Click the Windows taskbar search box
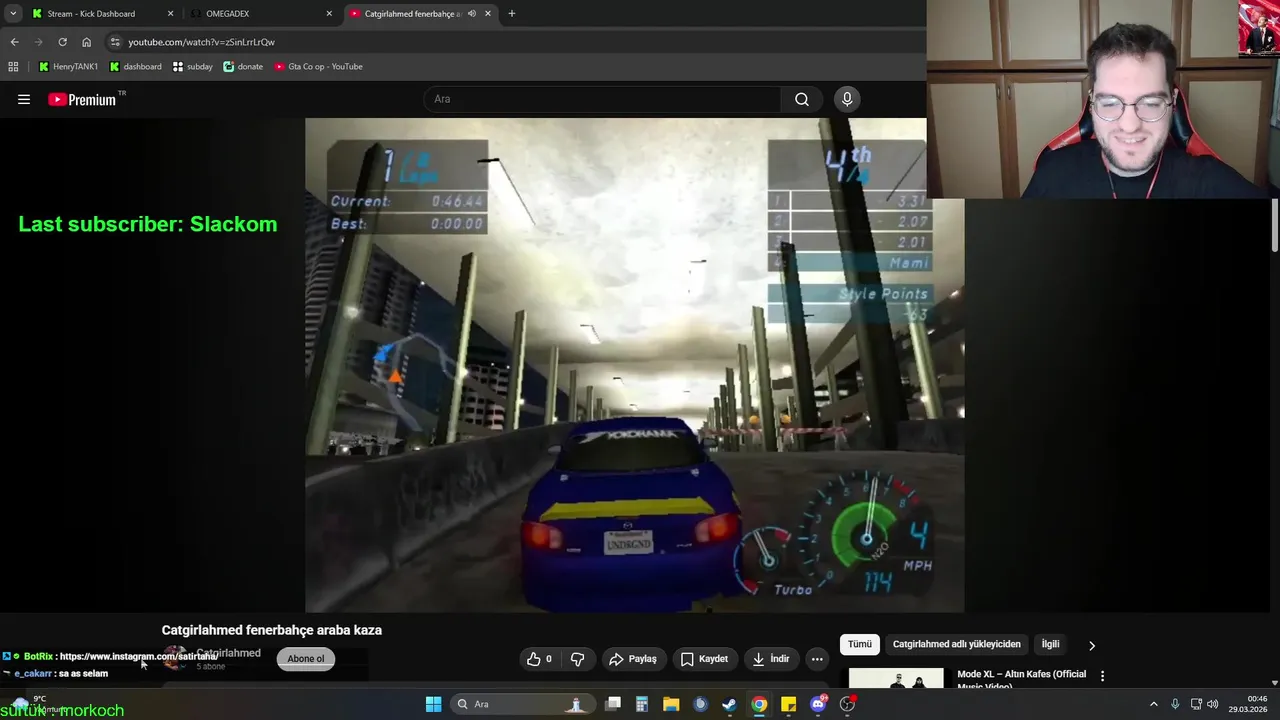 (521, 704)
